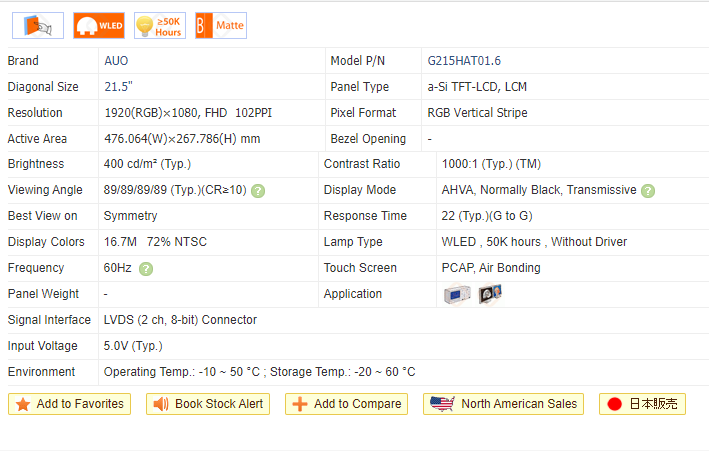Click the first application icon
This screenshot has height=456, width=709.
pyautogui.click(x=457, y=294)
